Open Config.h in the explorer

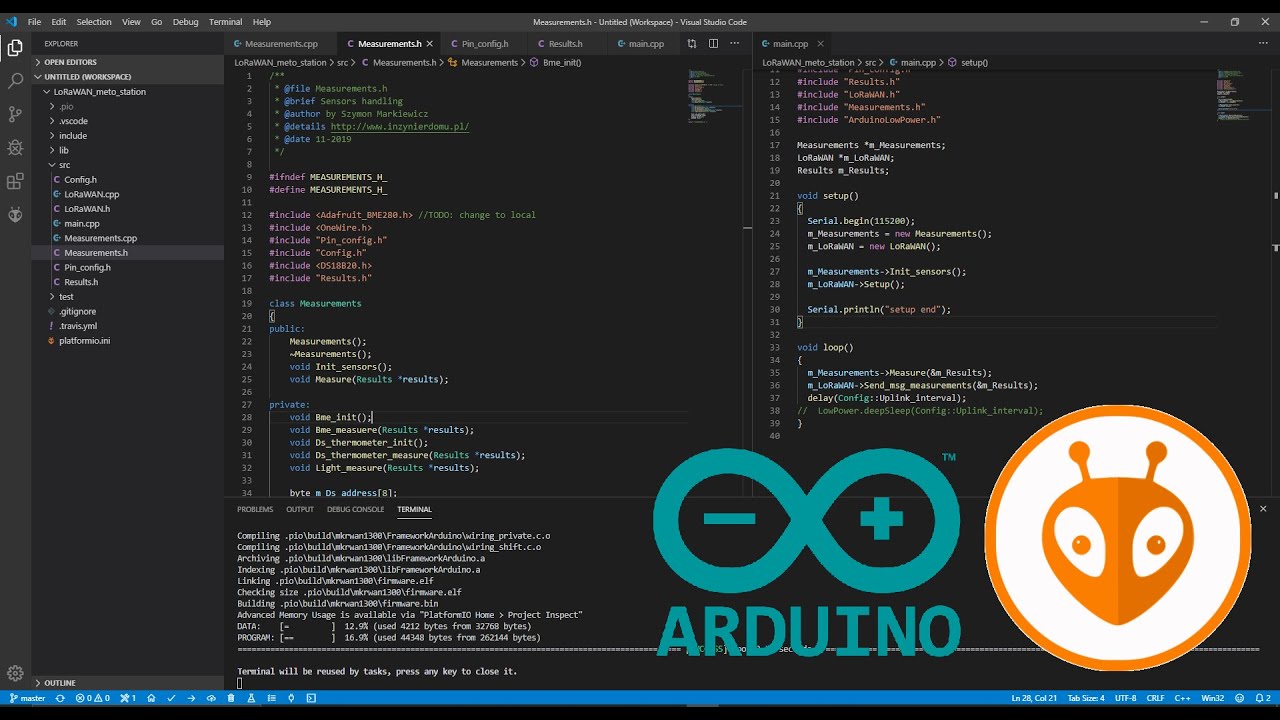point(128,180)
